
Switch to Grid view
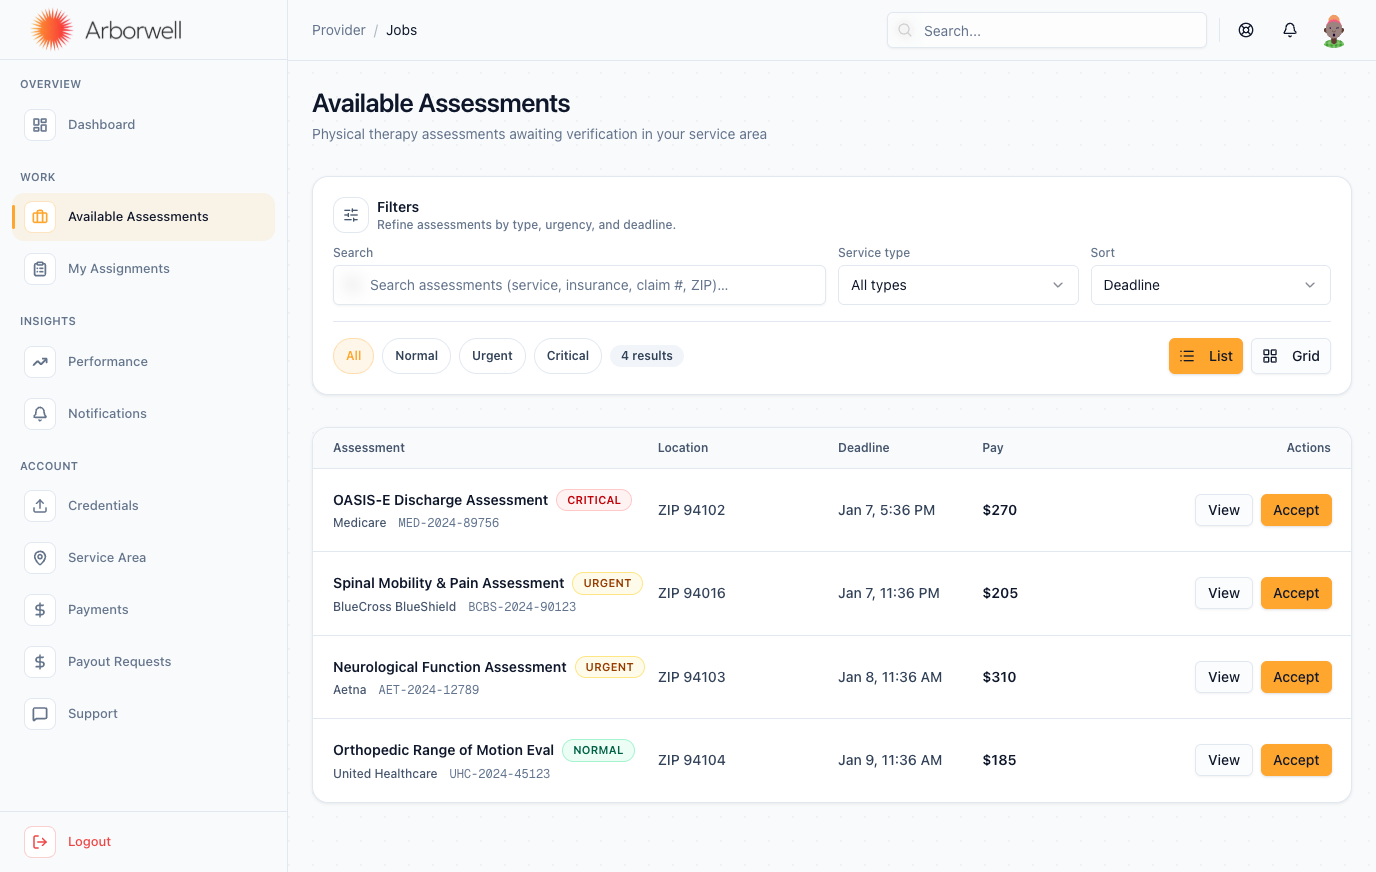(x=1290, y=356)
